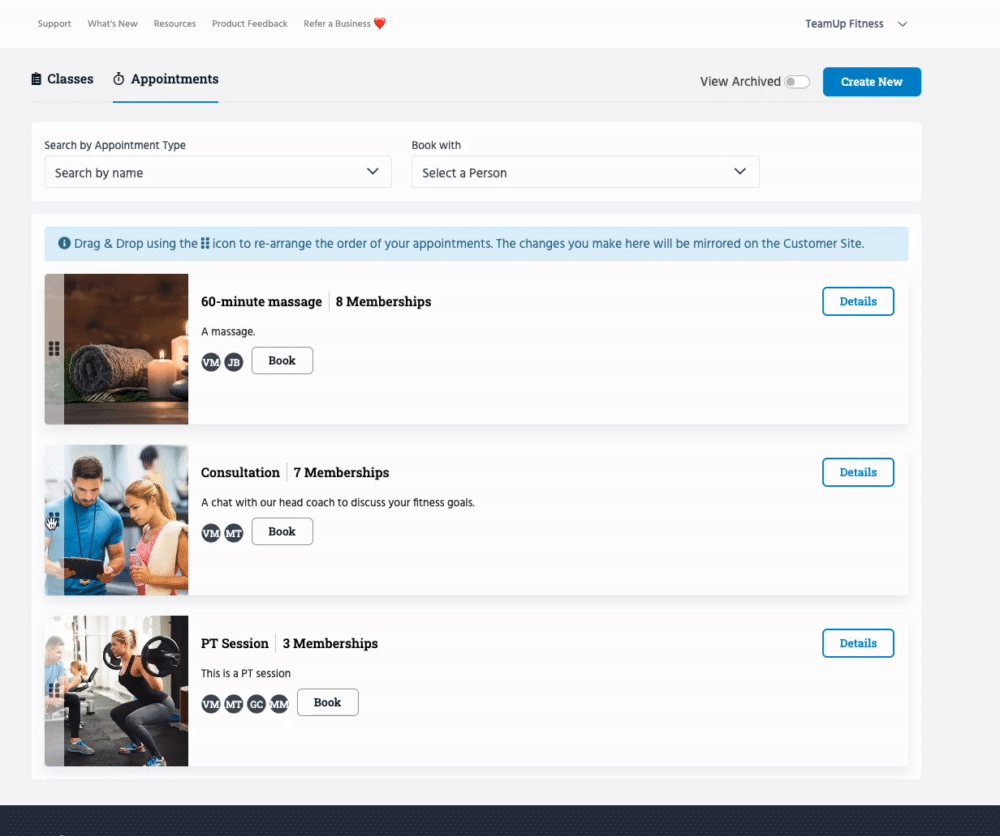Screen dimensions: 1000x836
Task: Open the Search by Appointment Type dropdown
Action: (x=217, y=172)
